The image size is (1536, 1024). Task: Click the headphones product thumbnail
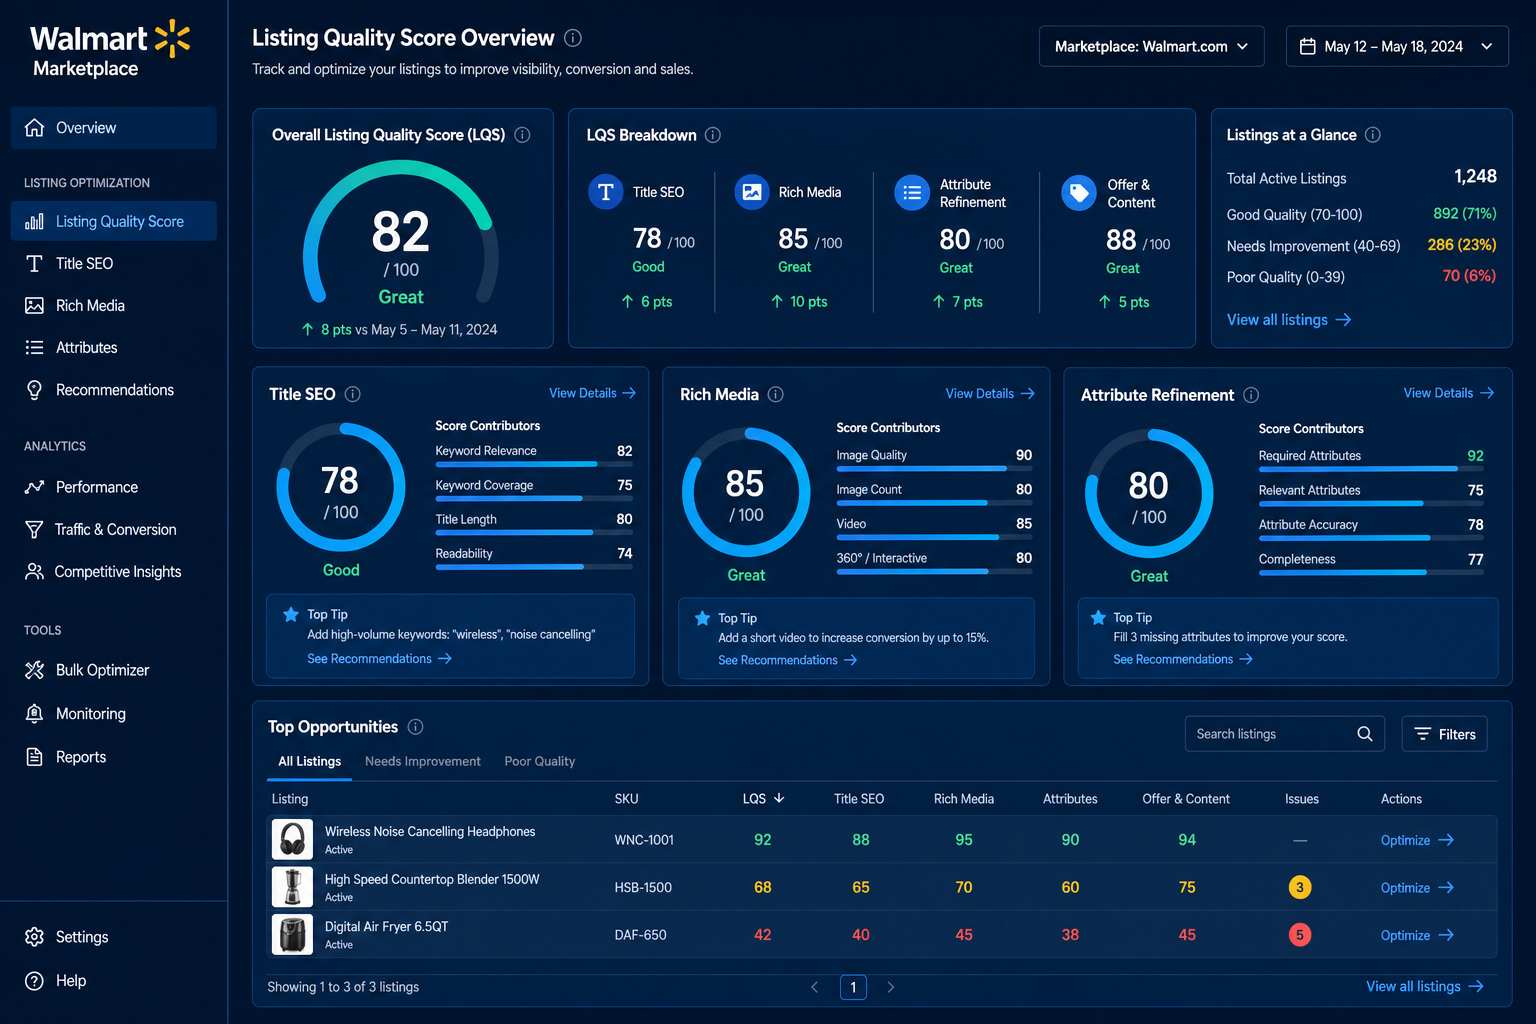pos(292,840)
